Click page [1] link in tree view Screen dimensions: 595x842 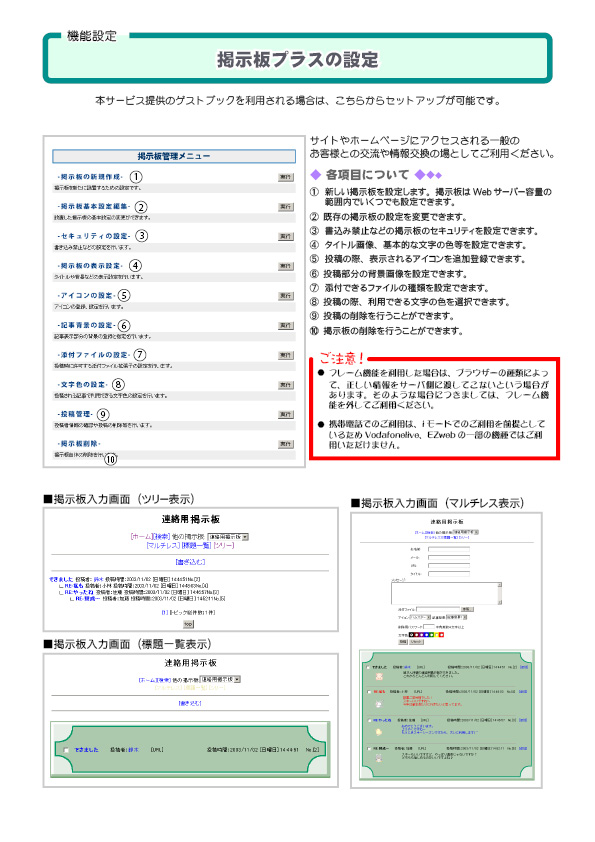point(165,612)
